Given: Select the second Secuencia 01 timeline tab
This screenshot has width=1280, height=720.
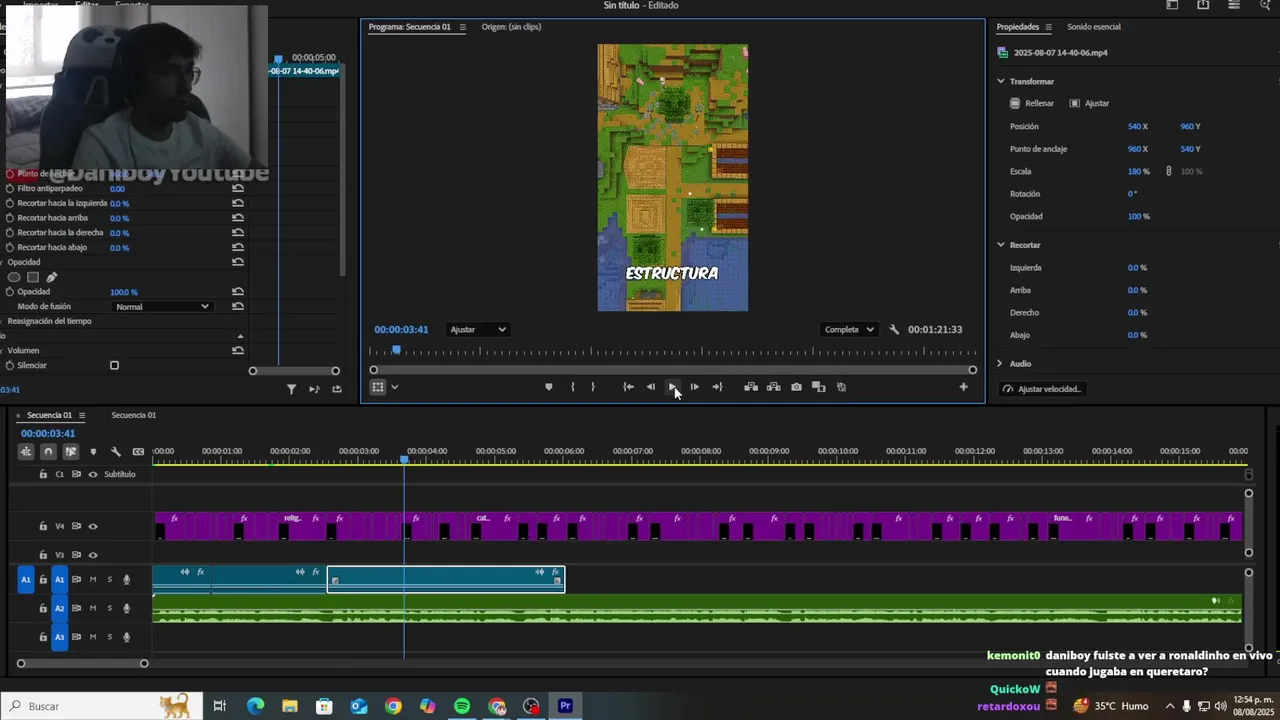Looking at the screenshot, I should [x=133, y=415].
